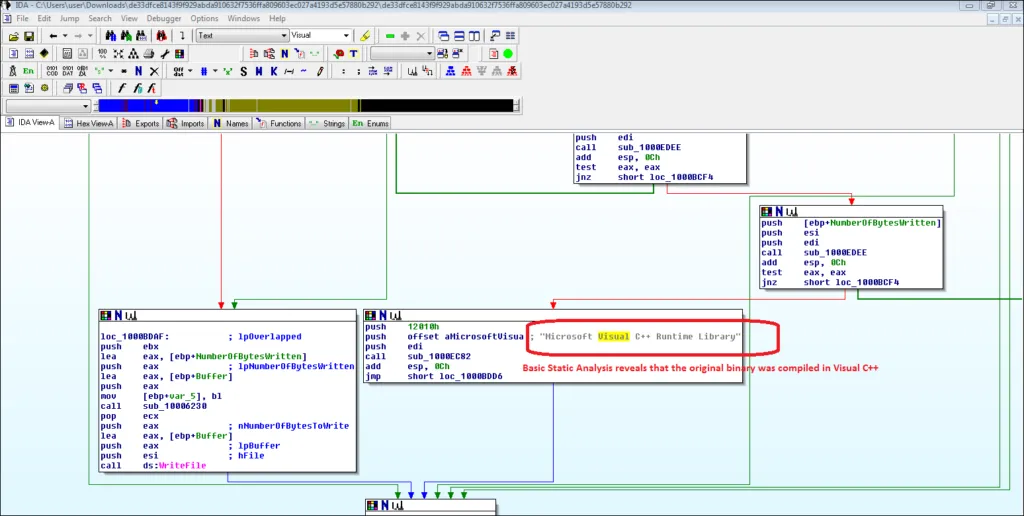Viewport: 1024px width, 516px height.
Task: Switch to the Functions tab
Action: pos(279,123)
